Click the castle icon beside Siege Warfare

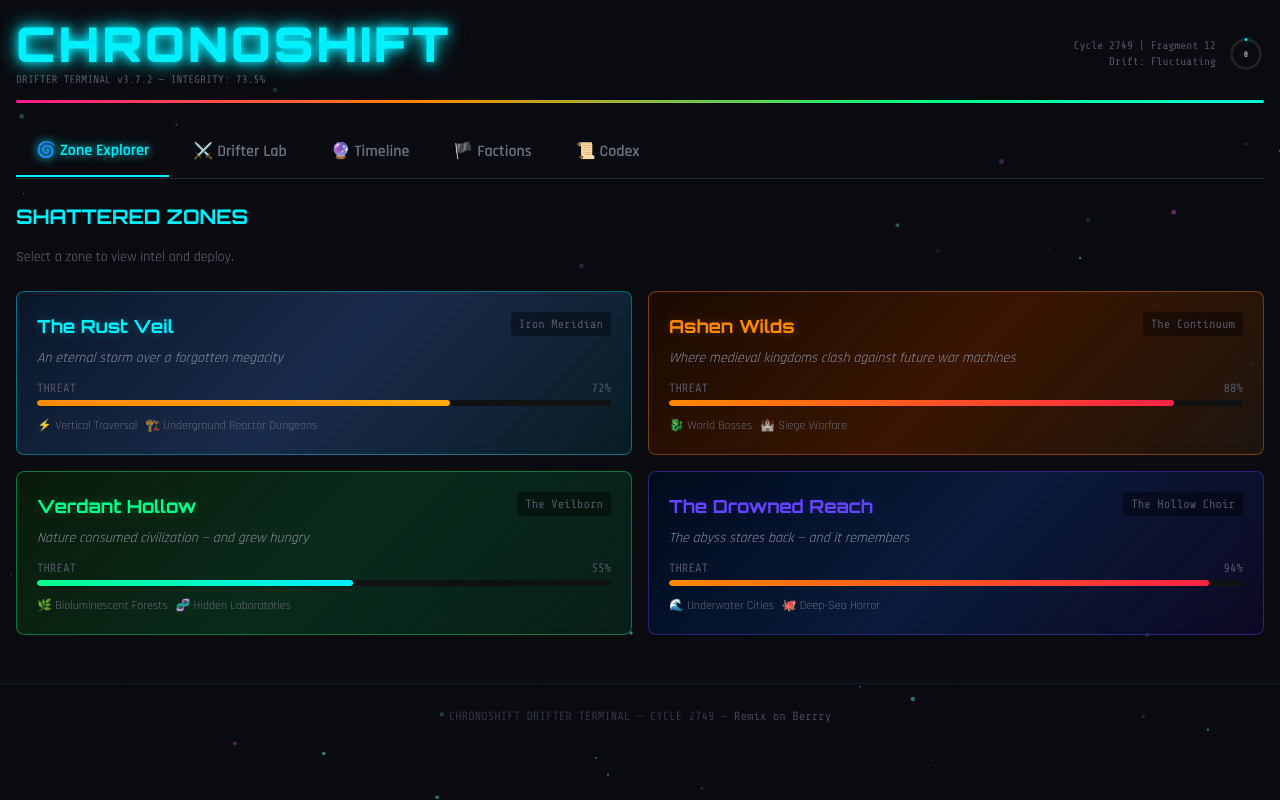(x=767, y=425)
